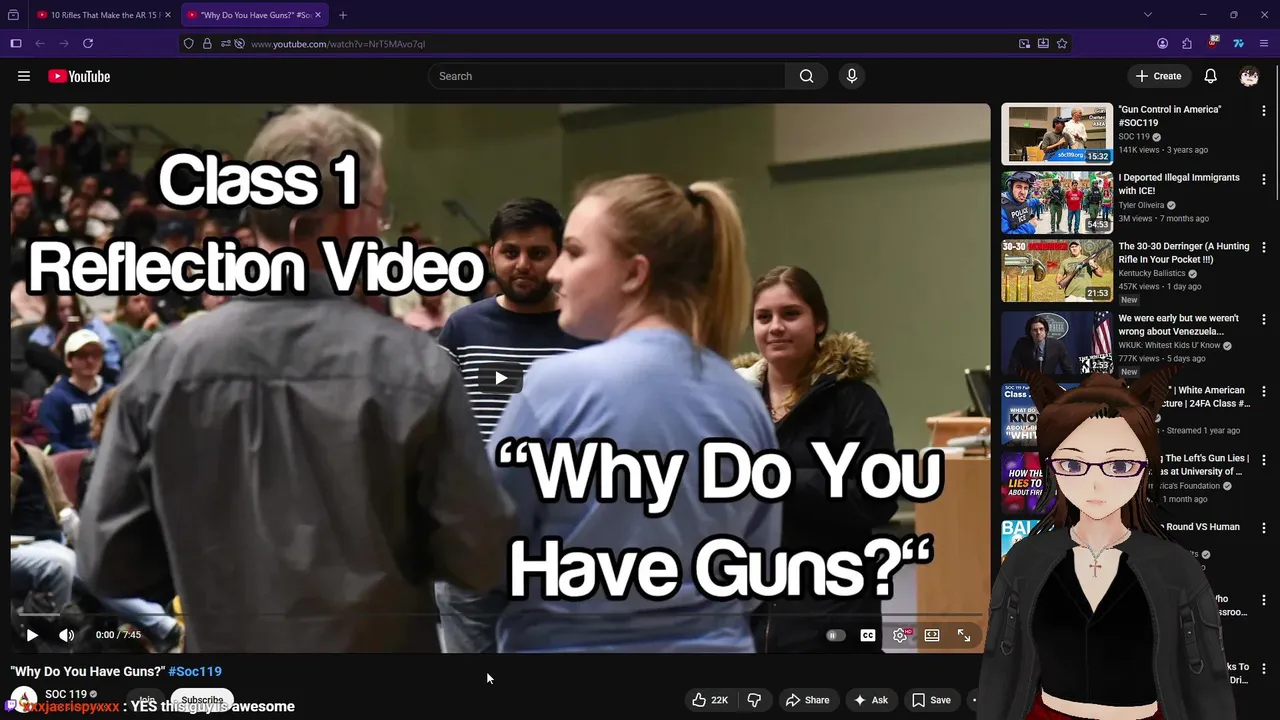The image size is (1280, 720).
Task: Click the search magnifier button
Action: coord(806,76)
